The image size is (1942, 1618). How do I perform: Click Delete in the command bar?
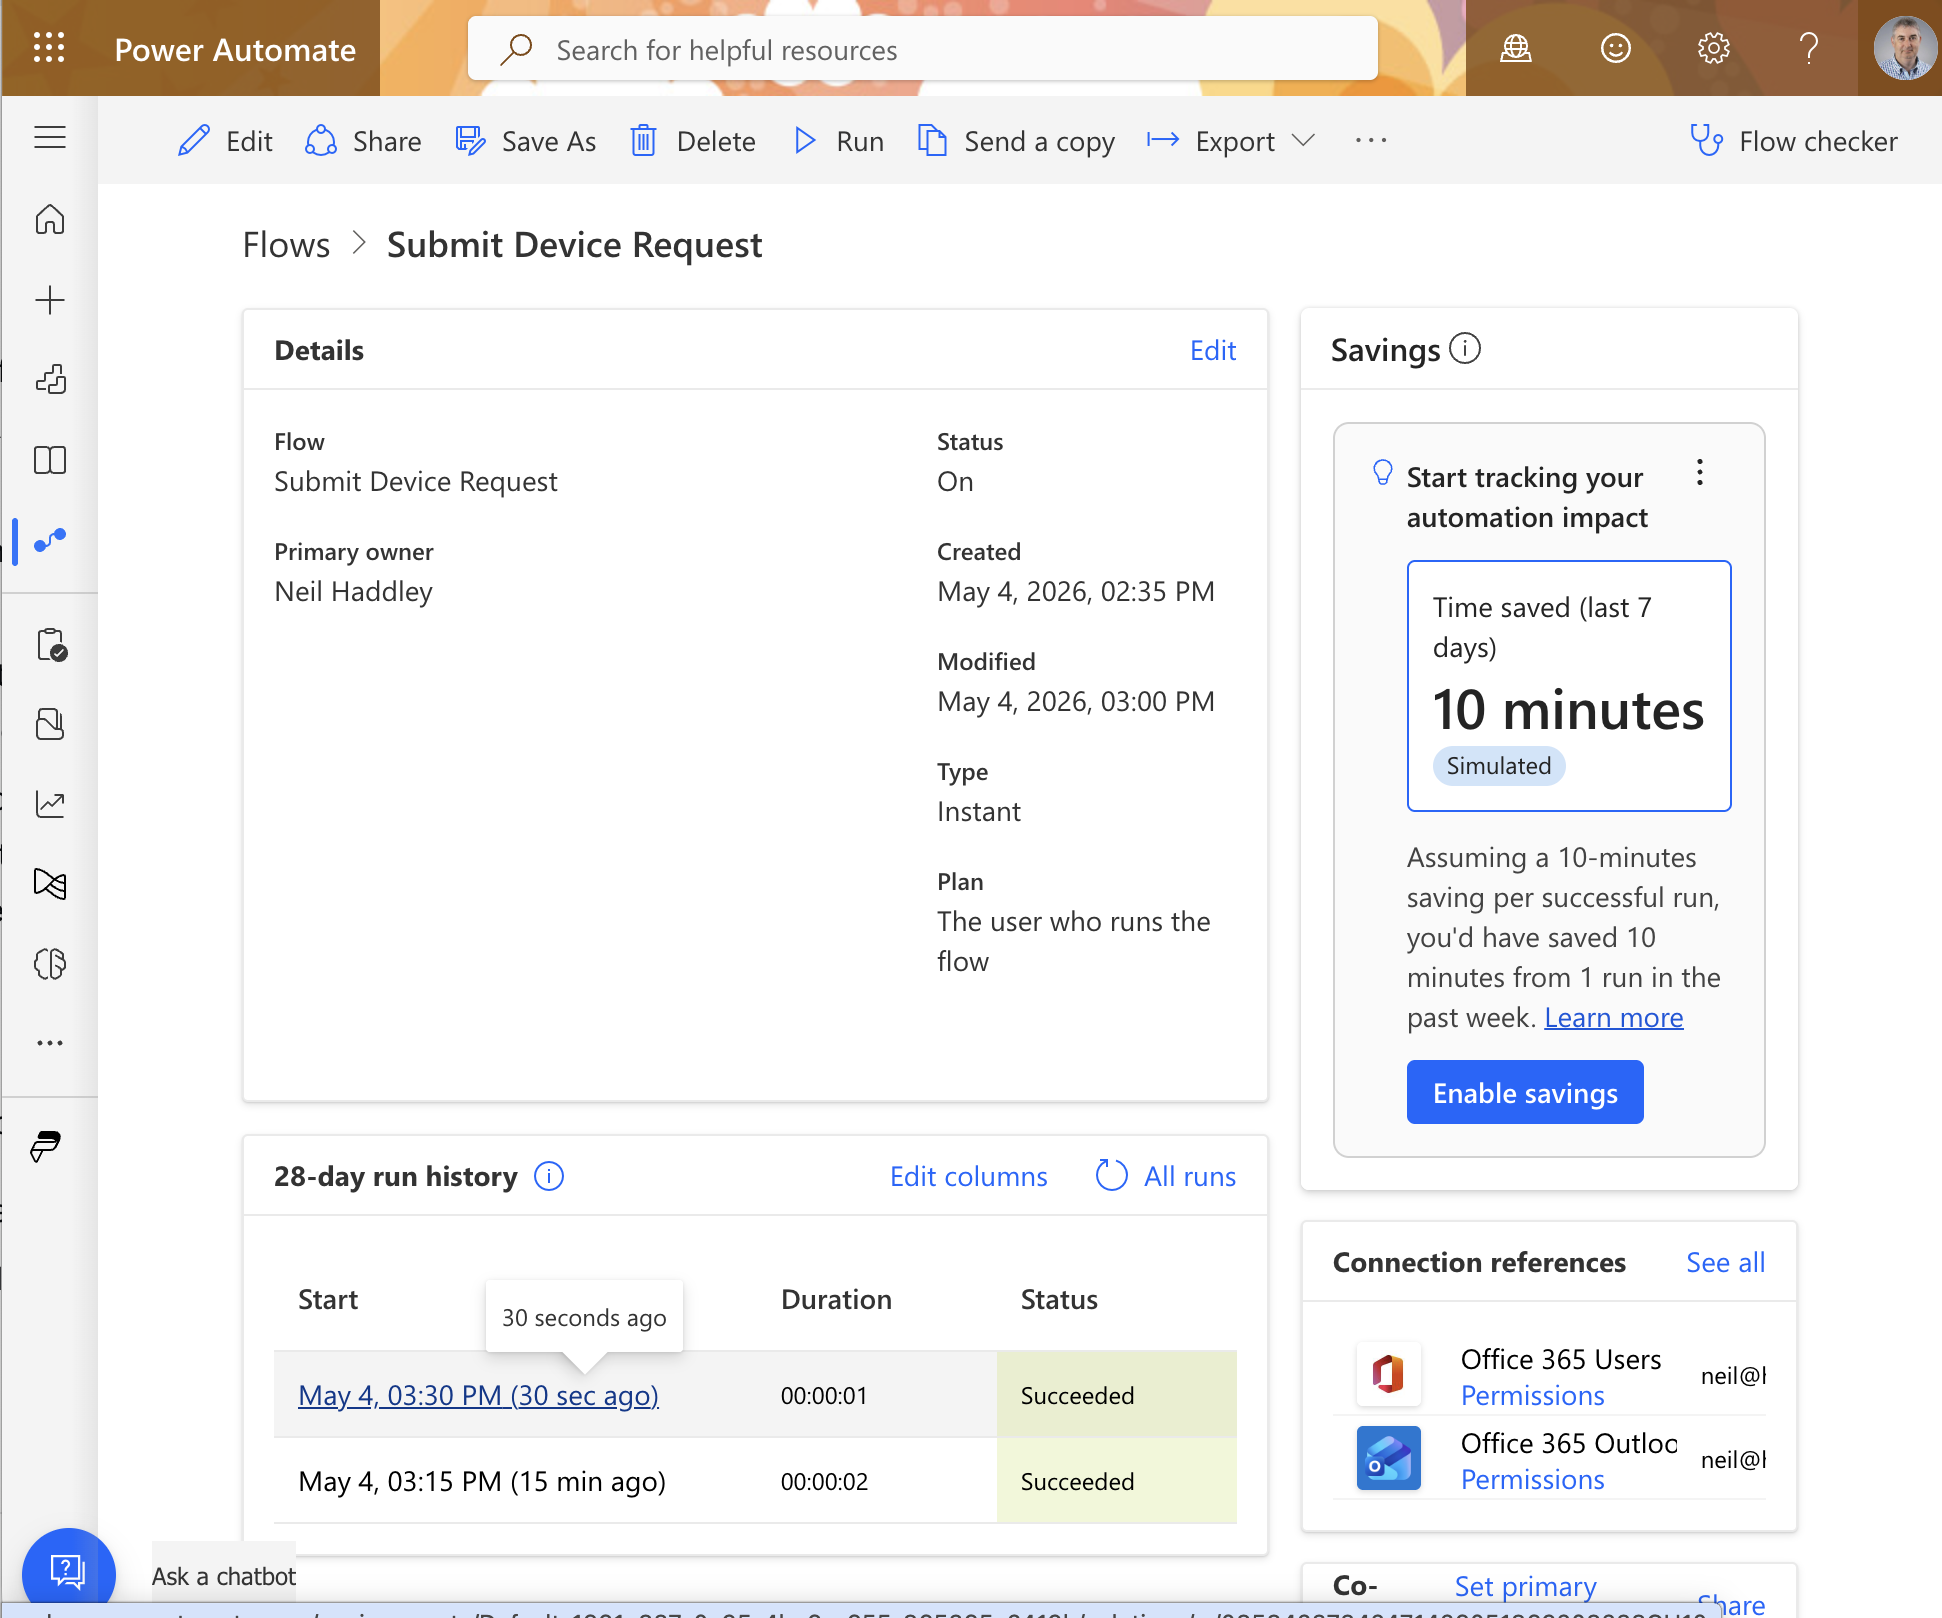[x=693, y=141]
